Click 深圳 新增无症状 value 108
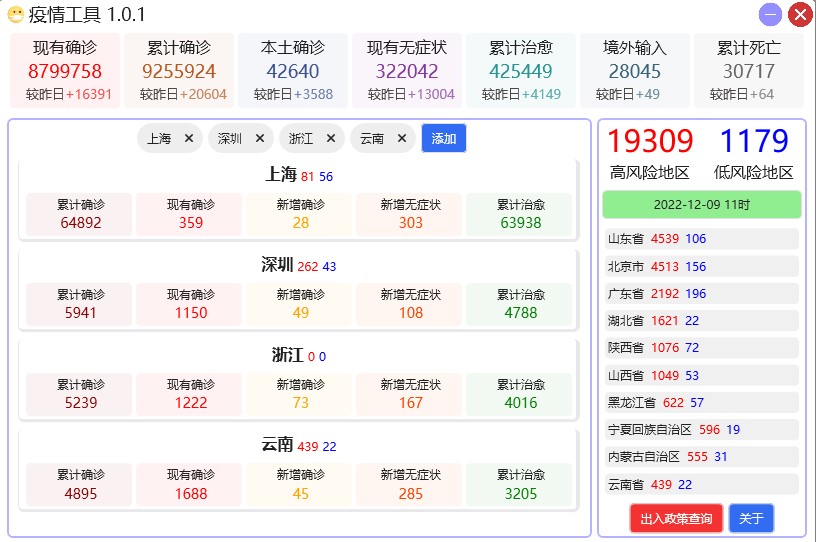 click(x=411, y=313)
